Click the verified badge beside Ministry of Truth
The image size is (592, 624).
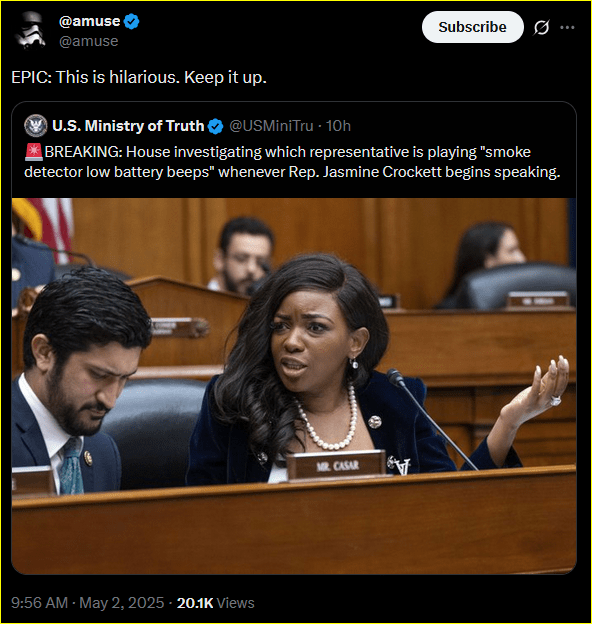216,127
